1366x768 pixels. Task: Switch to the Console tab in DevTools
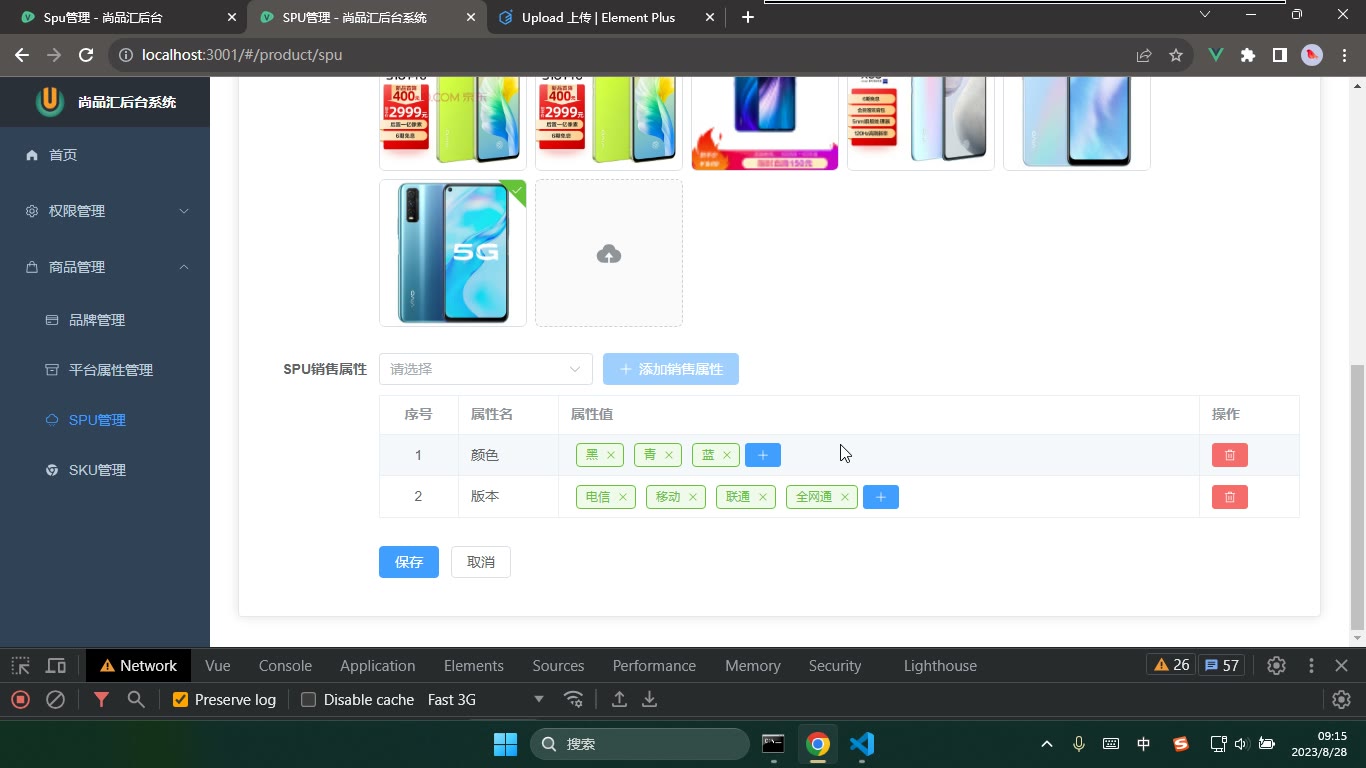click(x=285, y=666)
